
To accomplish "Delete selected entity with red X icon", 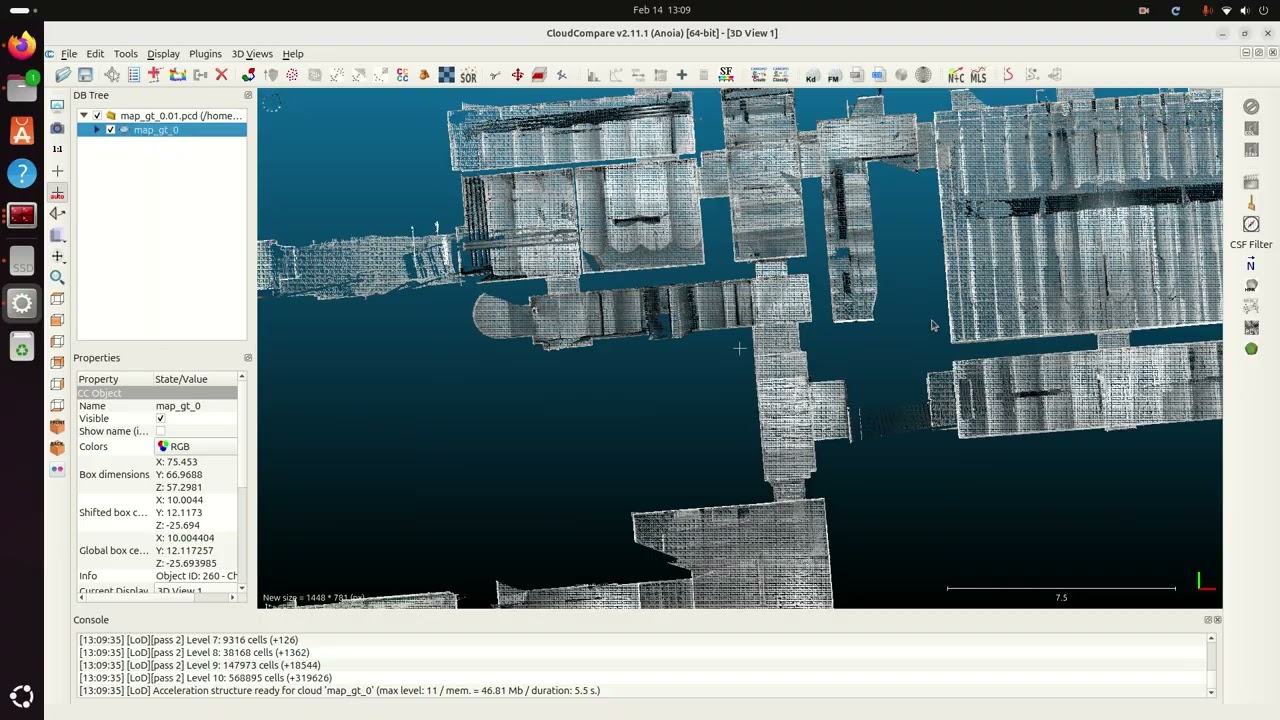I will pos(222,75).
